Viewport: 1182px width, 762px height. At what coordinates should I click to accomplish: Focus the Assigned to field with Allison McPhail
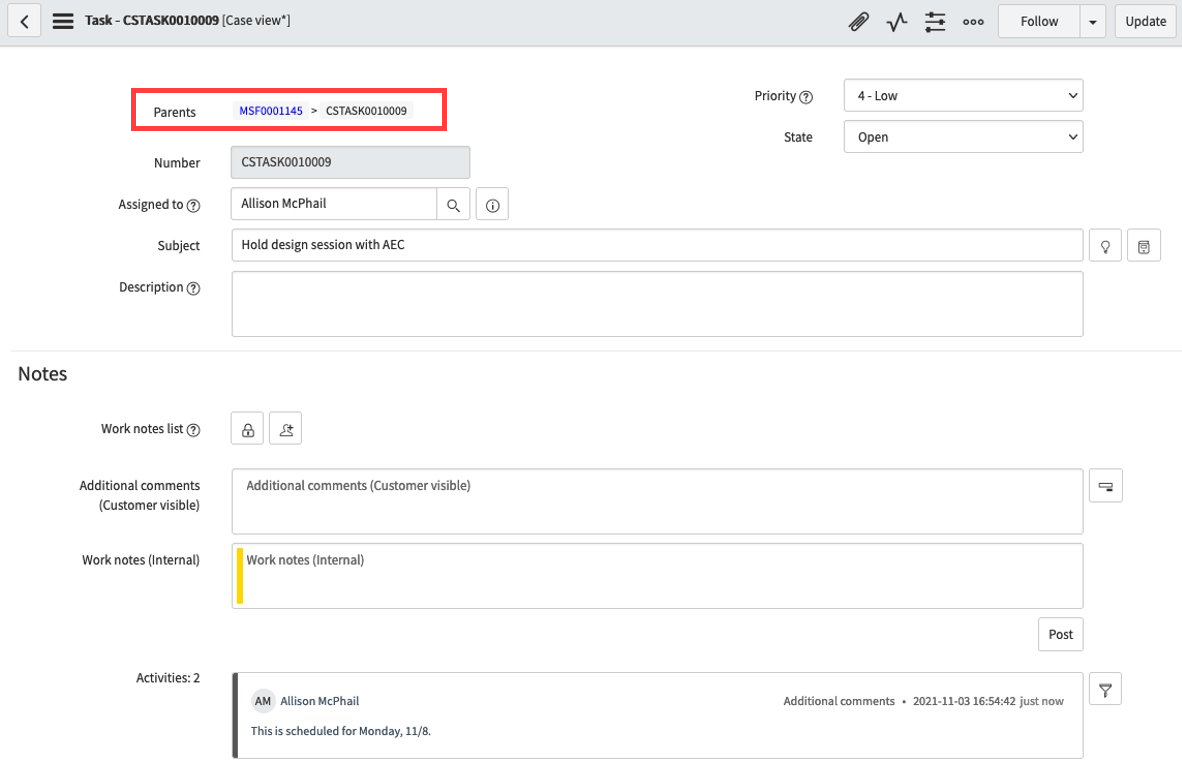pyautogui.click(x=334, y=204)
